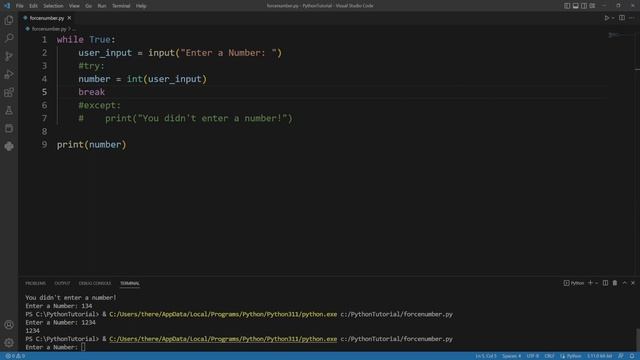The width and height of the screenshot is (640, 360).
Task: Open the File menu
Action: click(x=19, y=6)
